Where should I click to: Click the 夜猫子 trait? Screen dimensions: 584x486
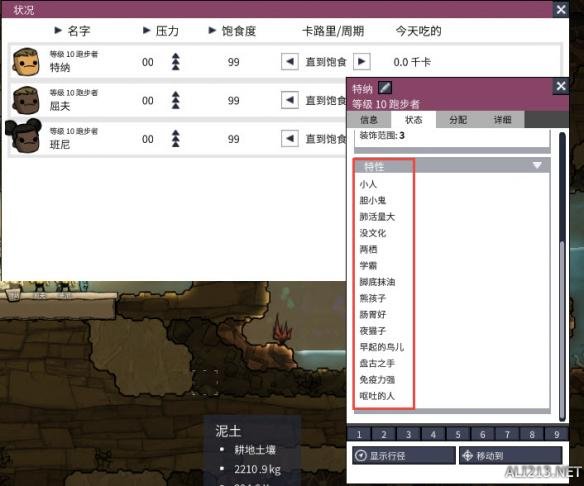tap(373, 331)
